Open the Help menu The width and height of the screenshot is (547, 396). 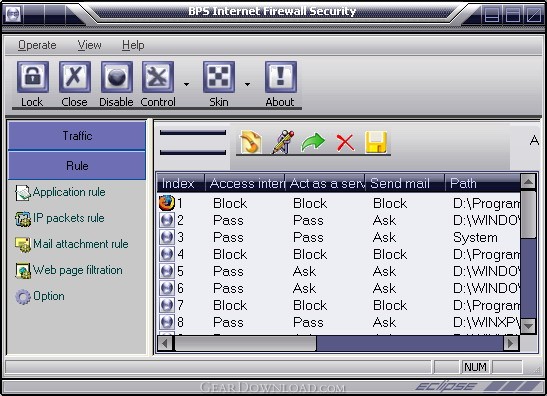[133, 45]
